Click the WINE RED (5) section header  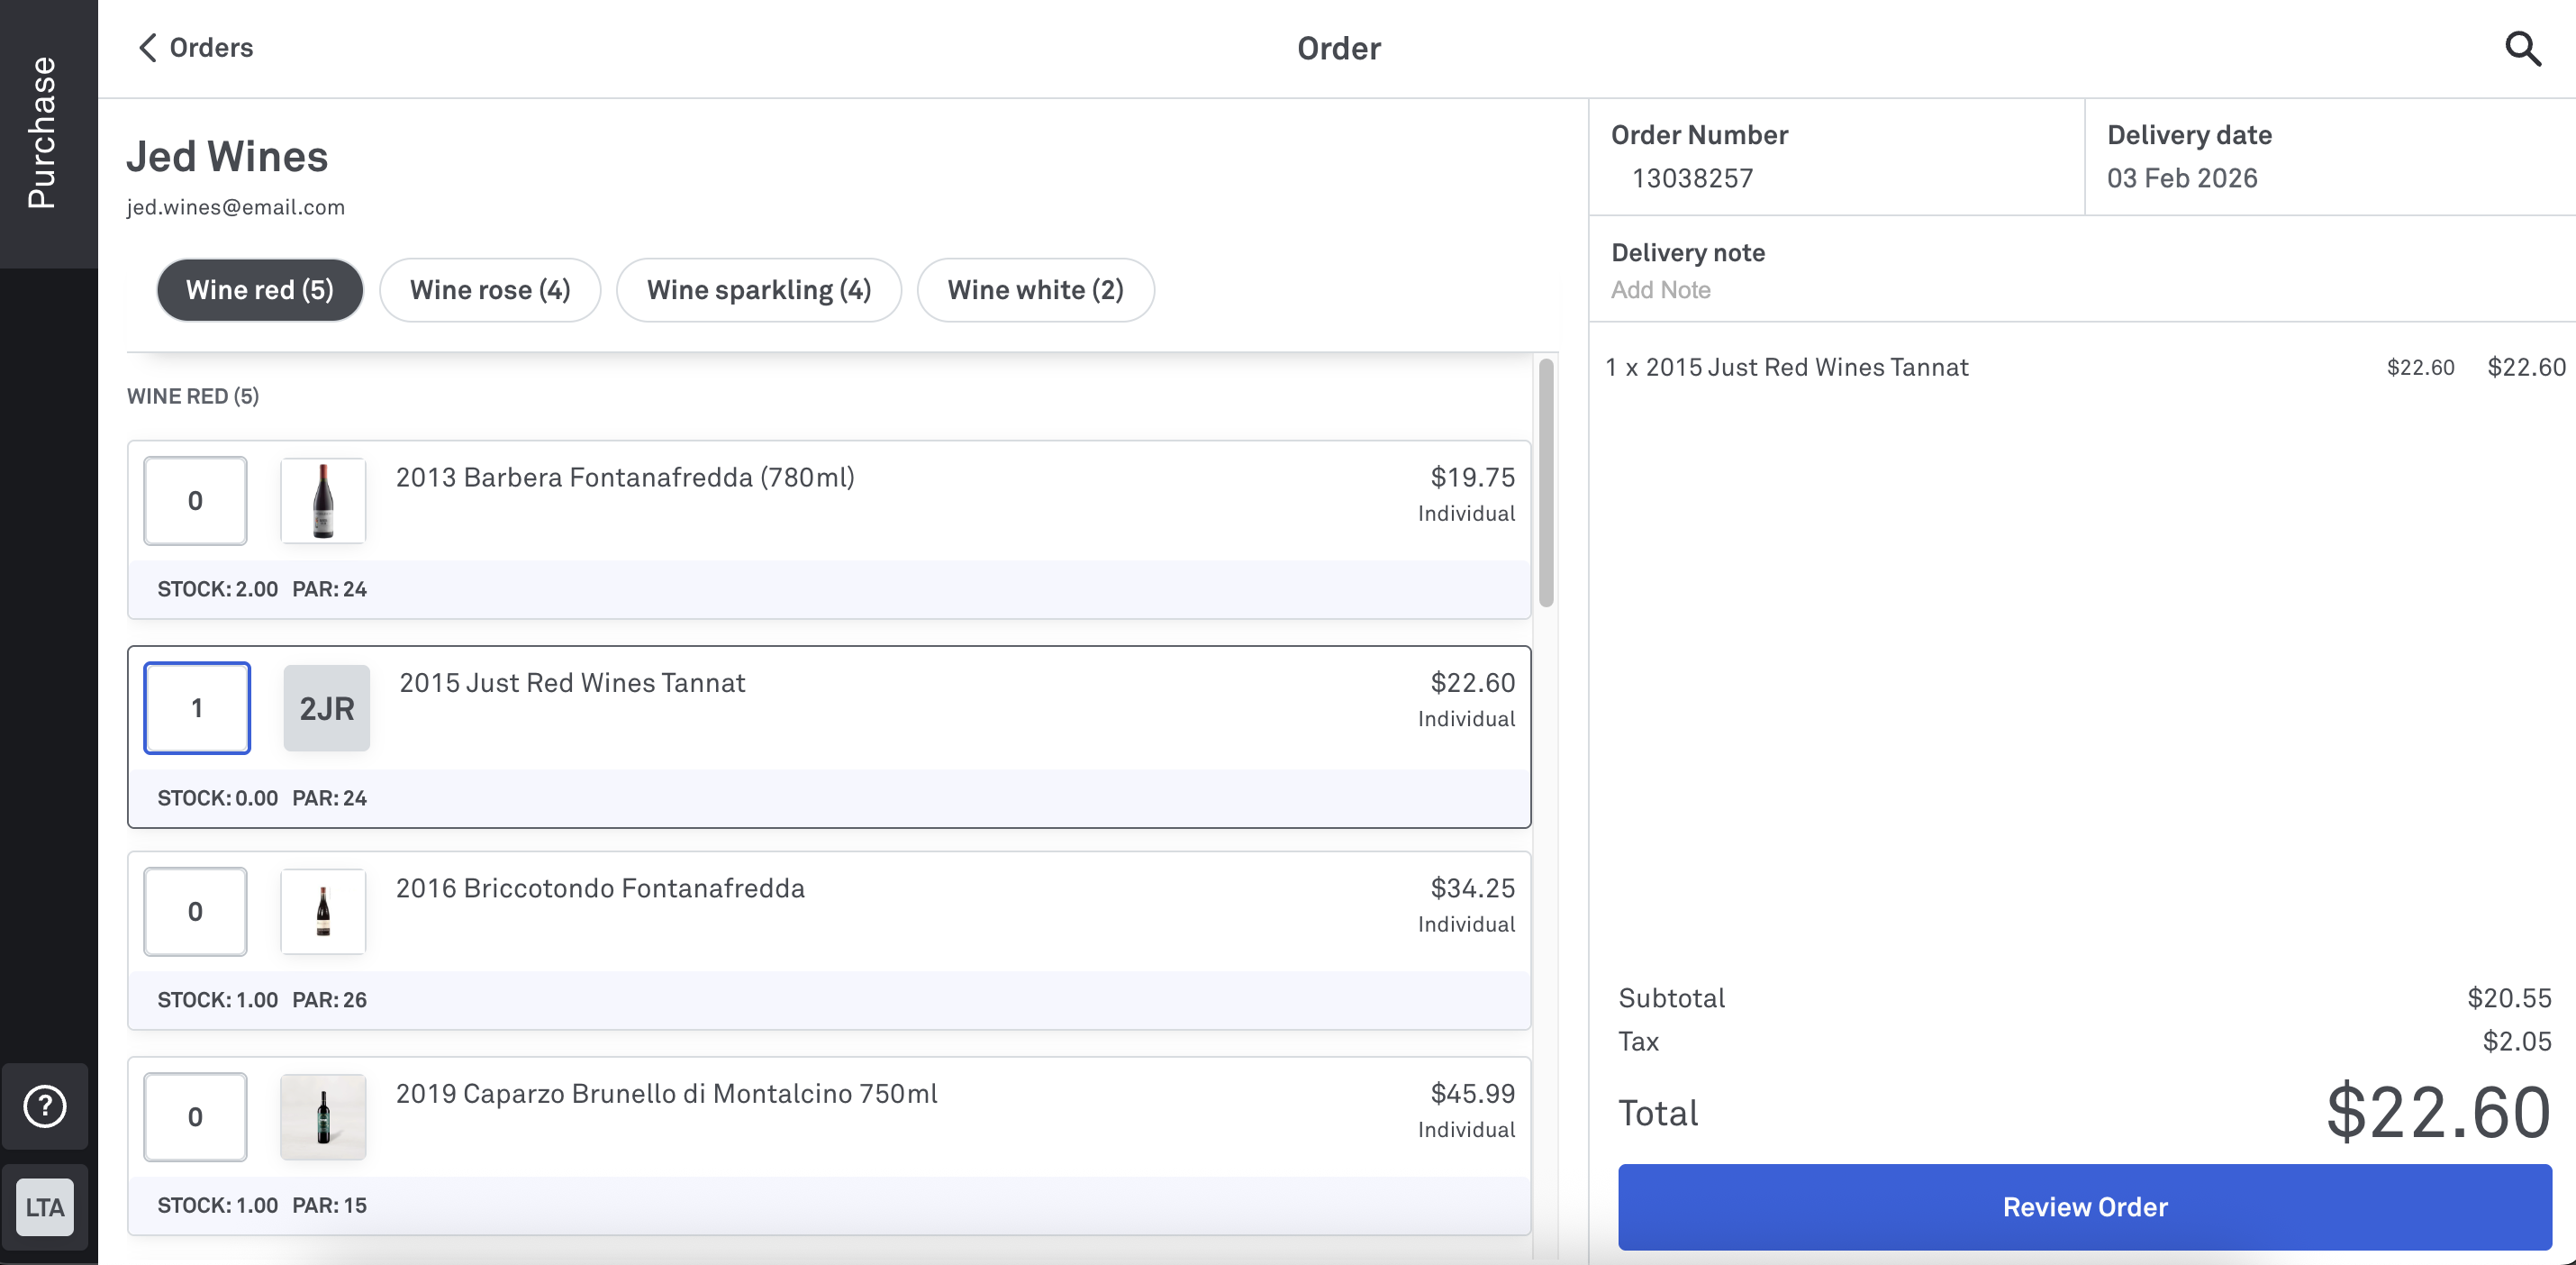[x=193, y=396]
